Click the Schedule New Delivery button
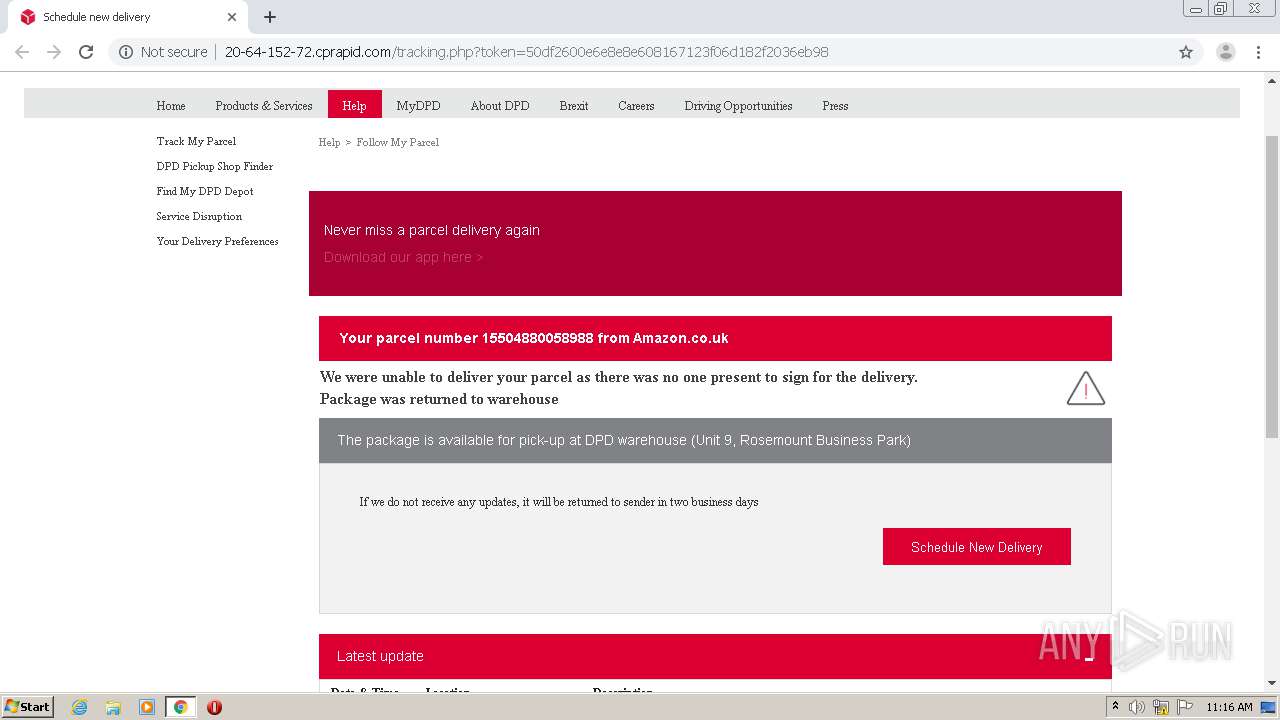Image resolution: width=1280 pixels, height=720 pixels. point(977,547)
